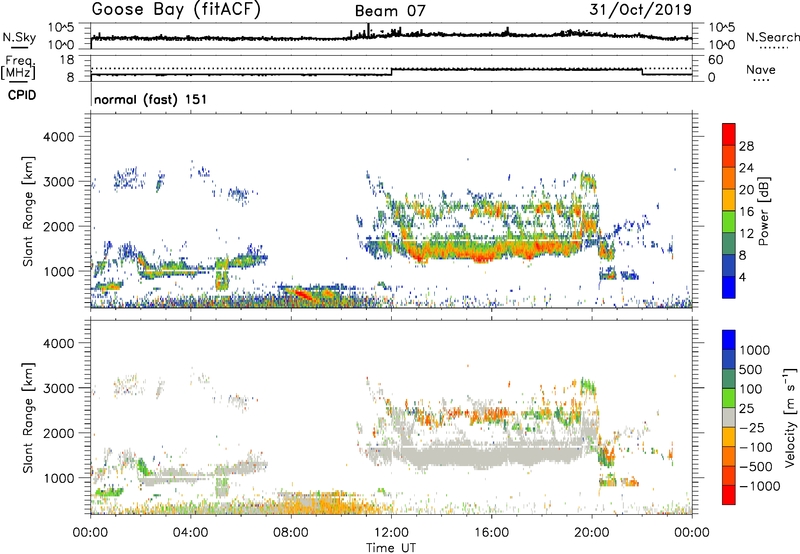Click '4000' tick in power panel
This screenshot has height=554, width=800.
58,137
